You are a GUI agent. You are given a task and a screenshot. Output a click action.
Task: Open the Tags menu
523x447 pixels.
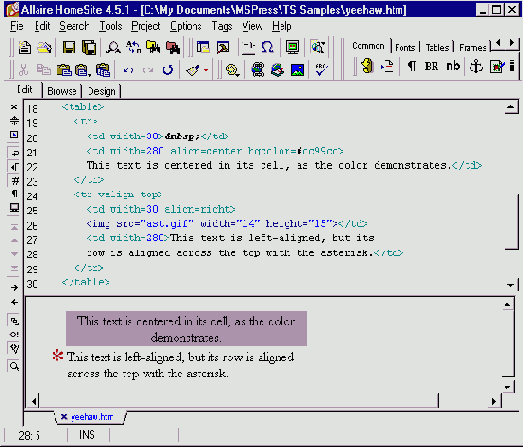(x=222, y=26)
